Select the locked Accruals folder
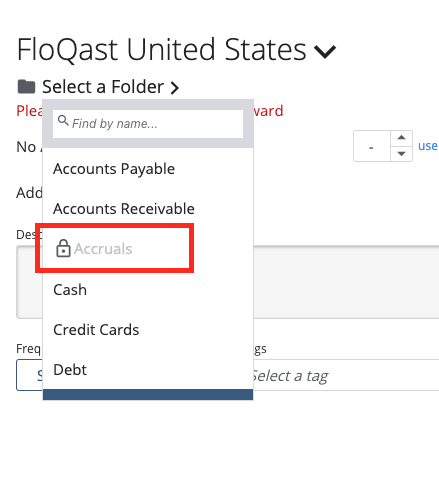The image size is (439, 498). click(148, 249)
